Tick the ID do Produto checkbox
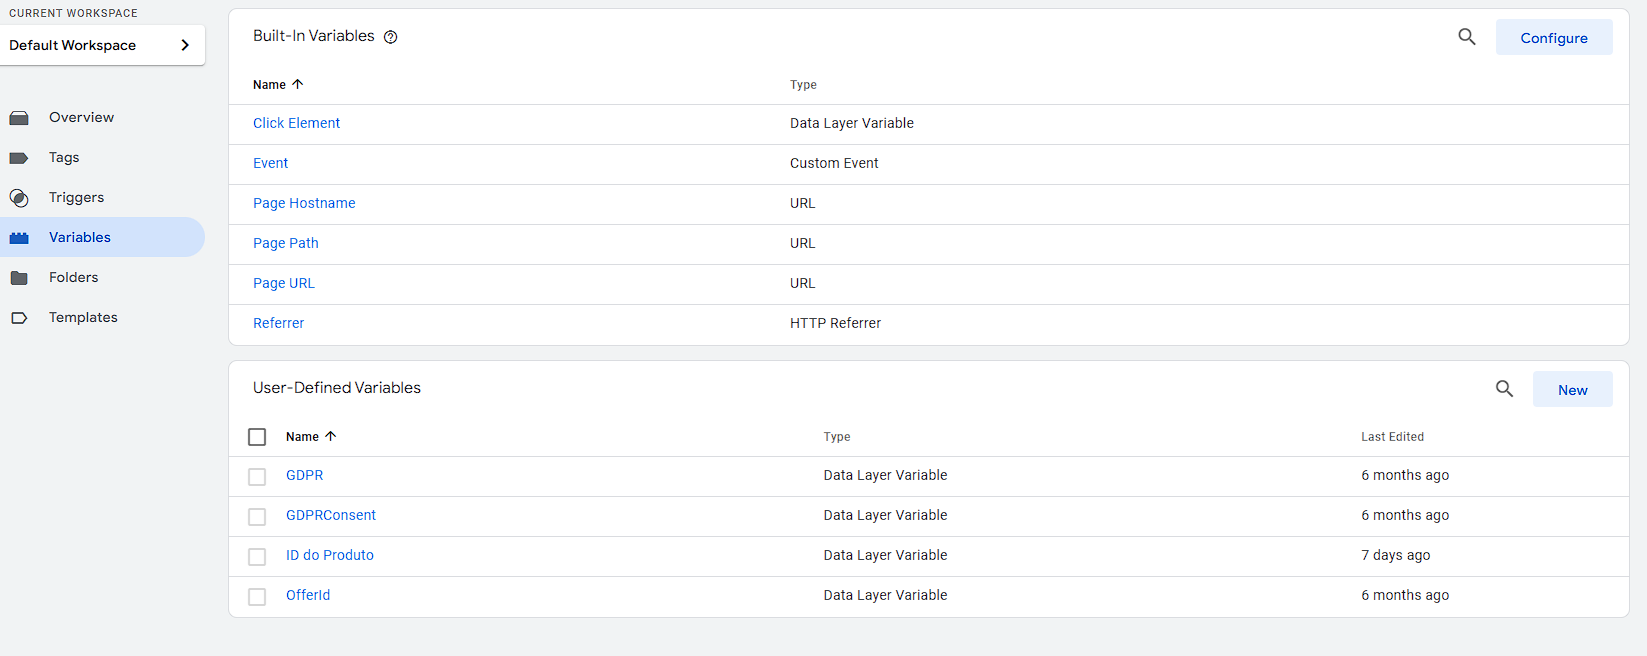The width and height of the screenshot is (1647, 656). (257, 557)
